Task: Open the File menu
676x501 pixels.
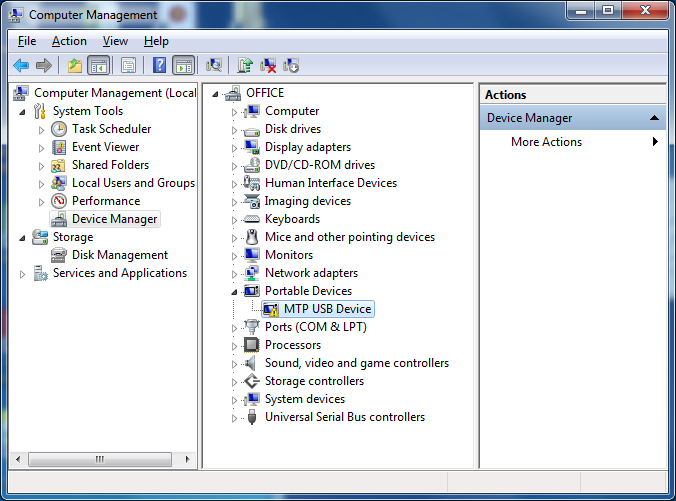Action: (27, 41)
